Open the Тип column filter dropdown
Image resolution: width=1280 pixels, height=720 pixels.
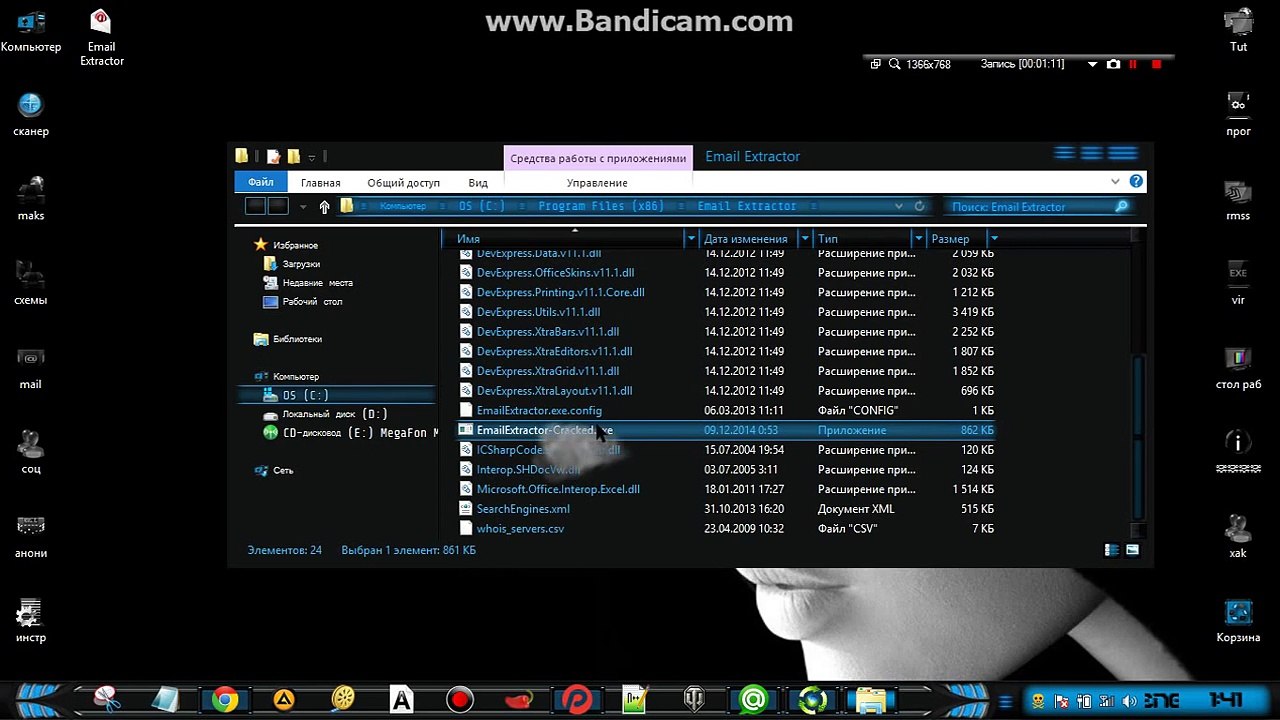pyautogui.click(x=917, y=239)
